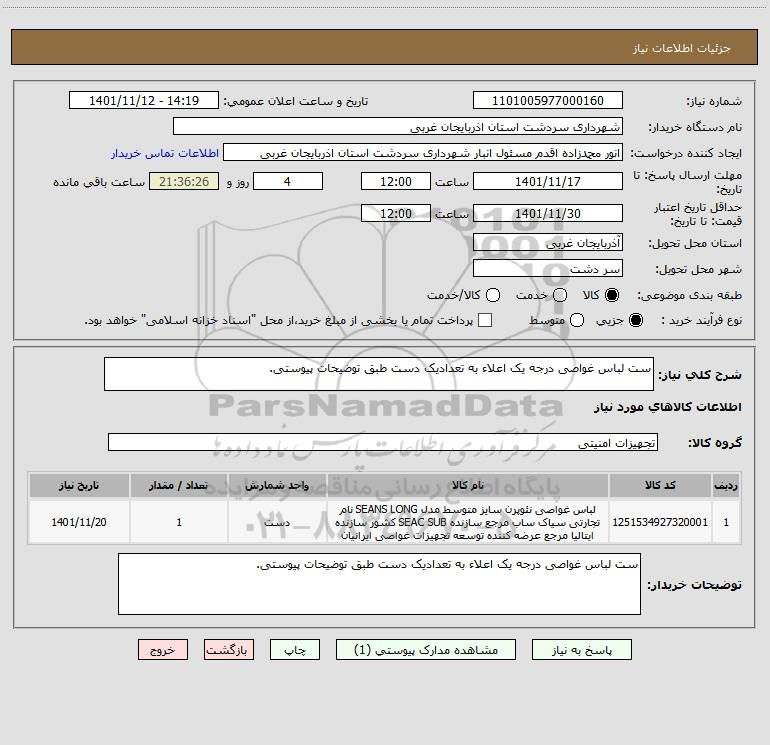770x745 pixels.
Task: Click the شرح کلی نیاز text area
Action: coord(379,374)
